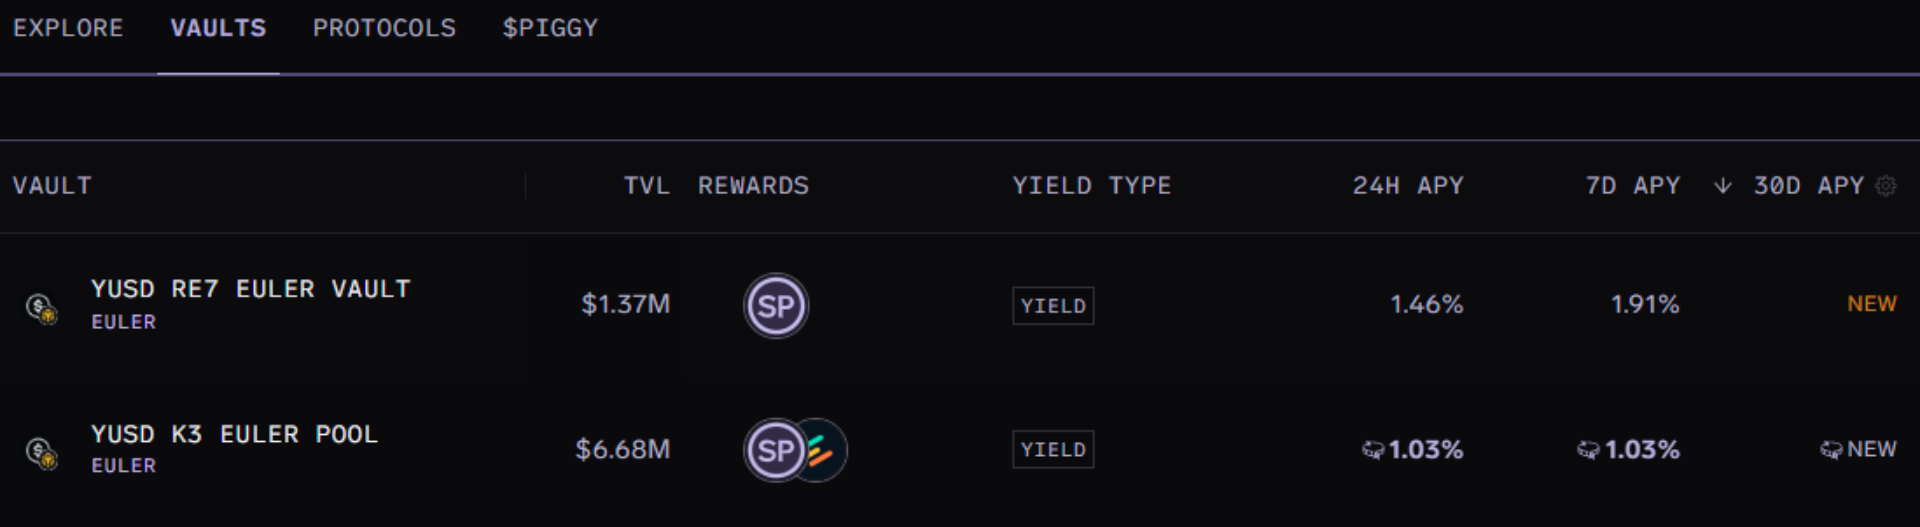
Task: Open the $PIGGY tab
Action: (550, 28)
